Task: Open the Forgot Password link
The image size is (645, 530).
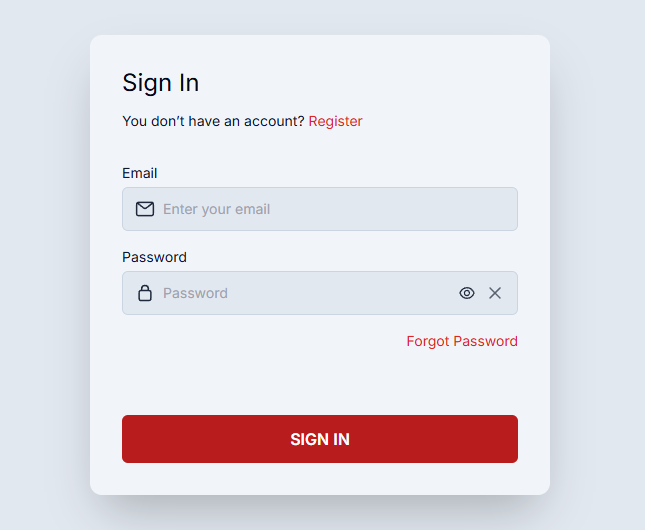Action: point(462,341)
